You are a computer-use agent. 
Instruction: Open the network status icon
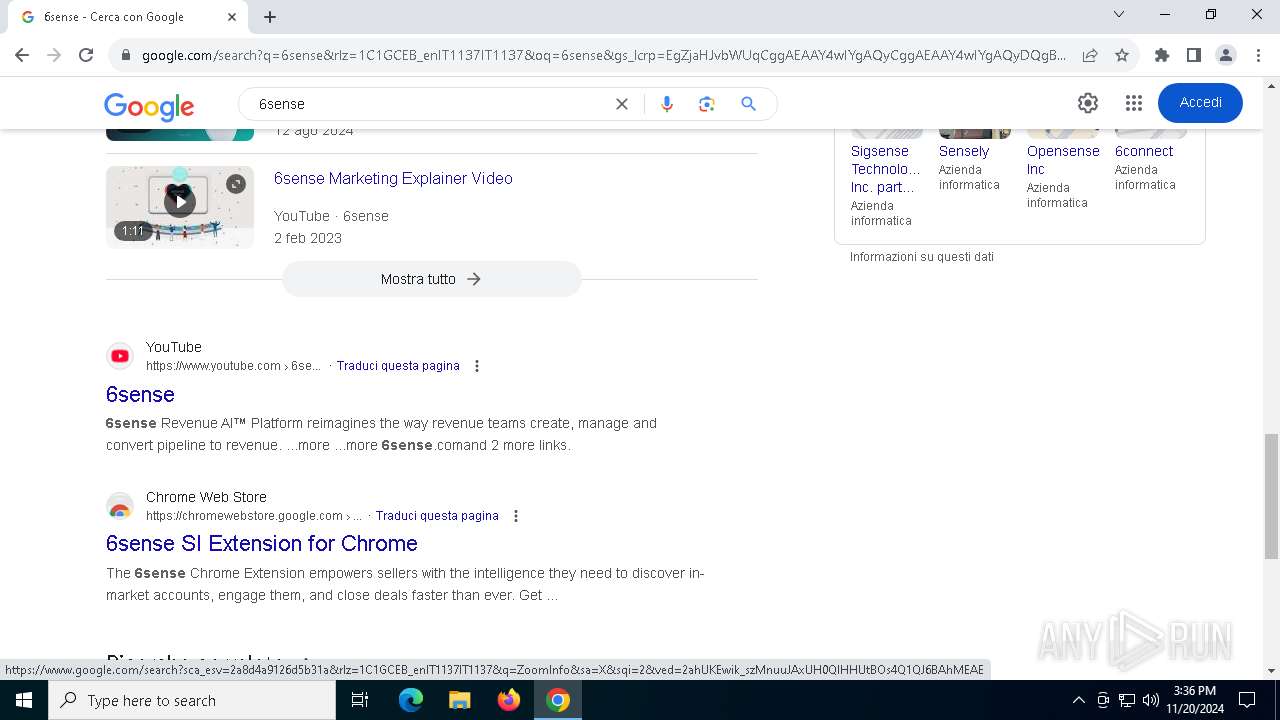[1127, 700]
